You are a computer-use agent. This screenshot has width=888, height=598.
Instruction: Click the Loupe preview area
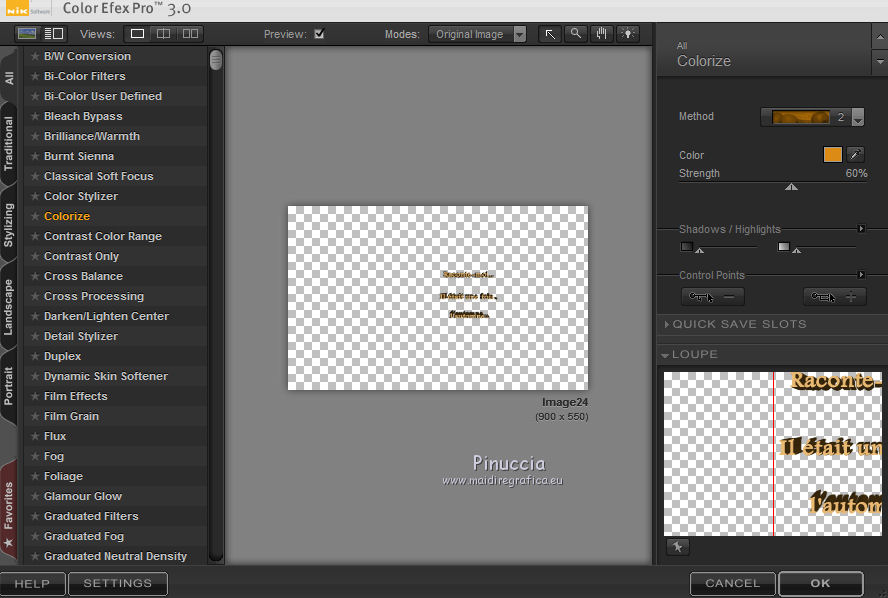pos(772,454)
